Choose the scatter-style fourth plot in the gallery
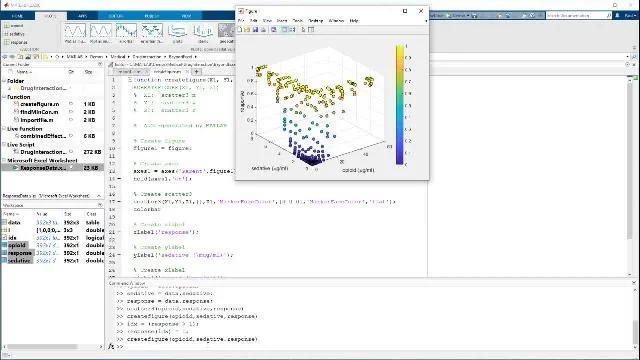Image resolution: width=640 pixels, height=360 pixels. coord(152,31)
